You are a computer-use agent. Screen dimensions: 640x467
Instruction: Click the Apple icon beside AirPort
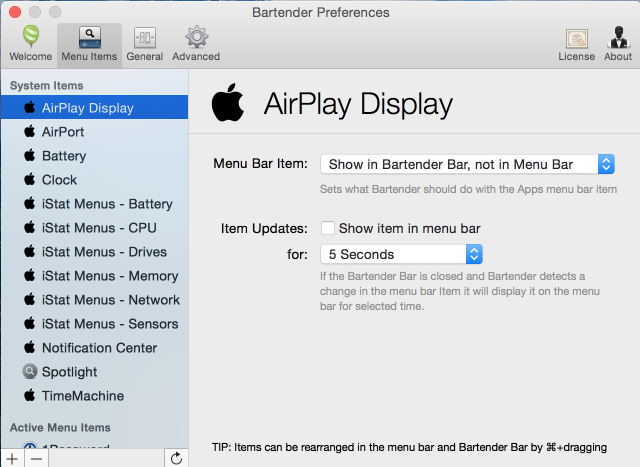pyautogui.click(x=29, y=131)
